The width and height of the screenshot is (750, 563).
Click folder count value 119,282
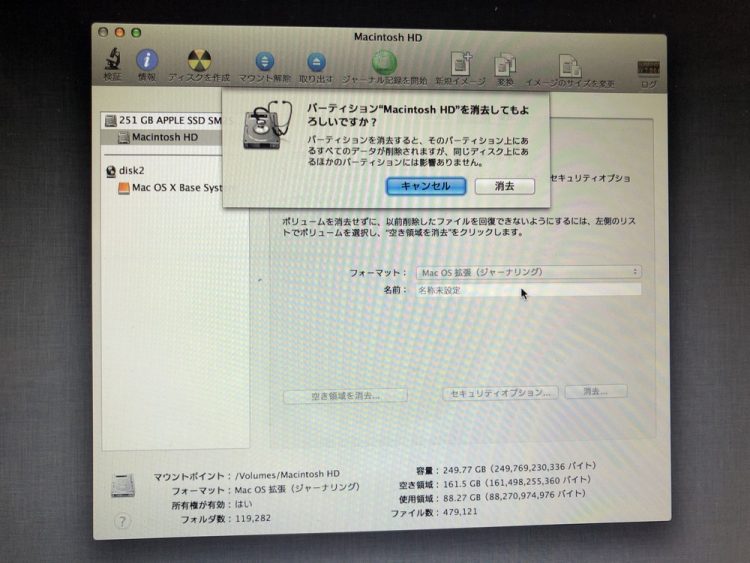253,518
